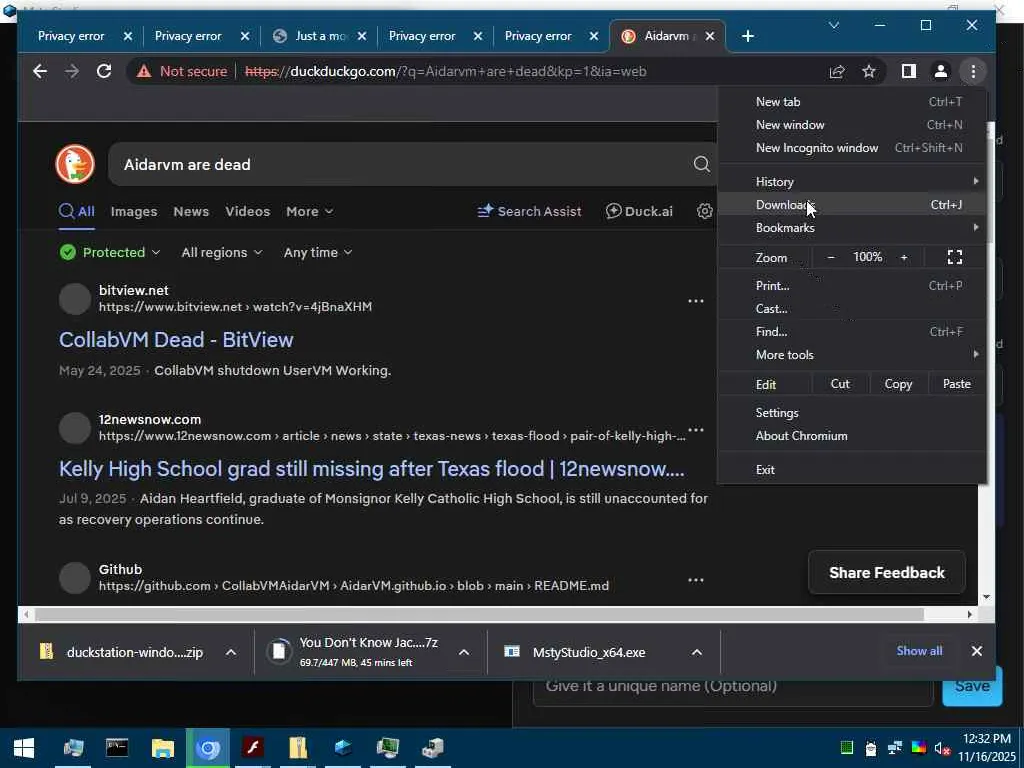The image size is (1024, 768).
Task: Expand the History submenu
Action: [x=852, y=182]
